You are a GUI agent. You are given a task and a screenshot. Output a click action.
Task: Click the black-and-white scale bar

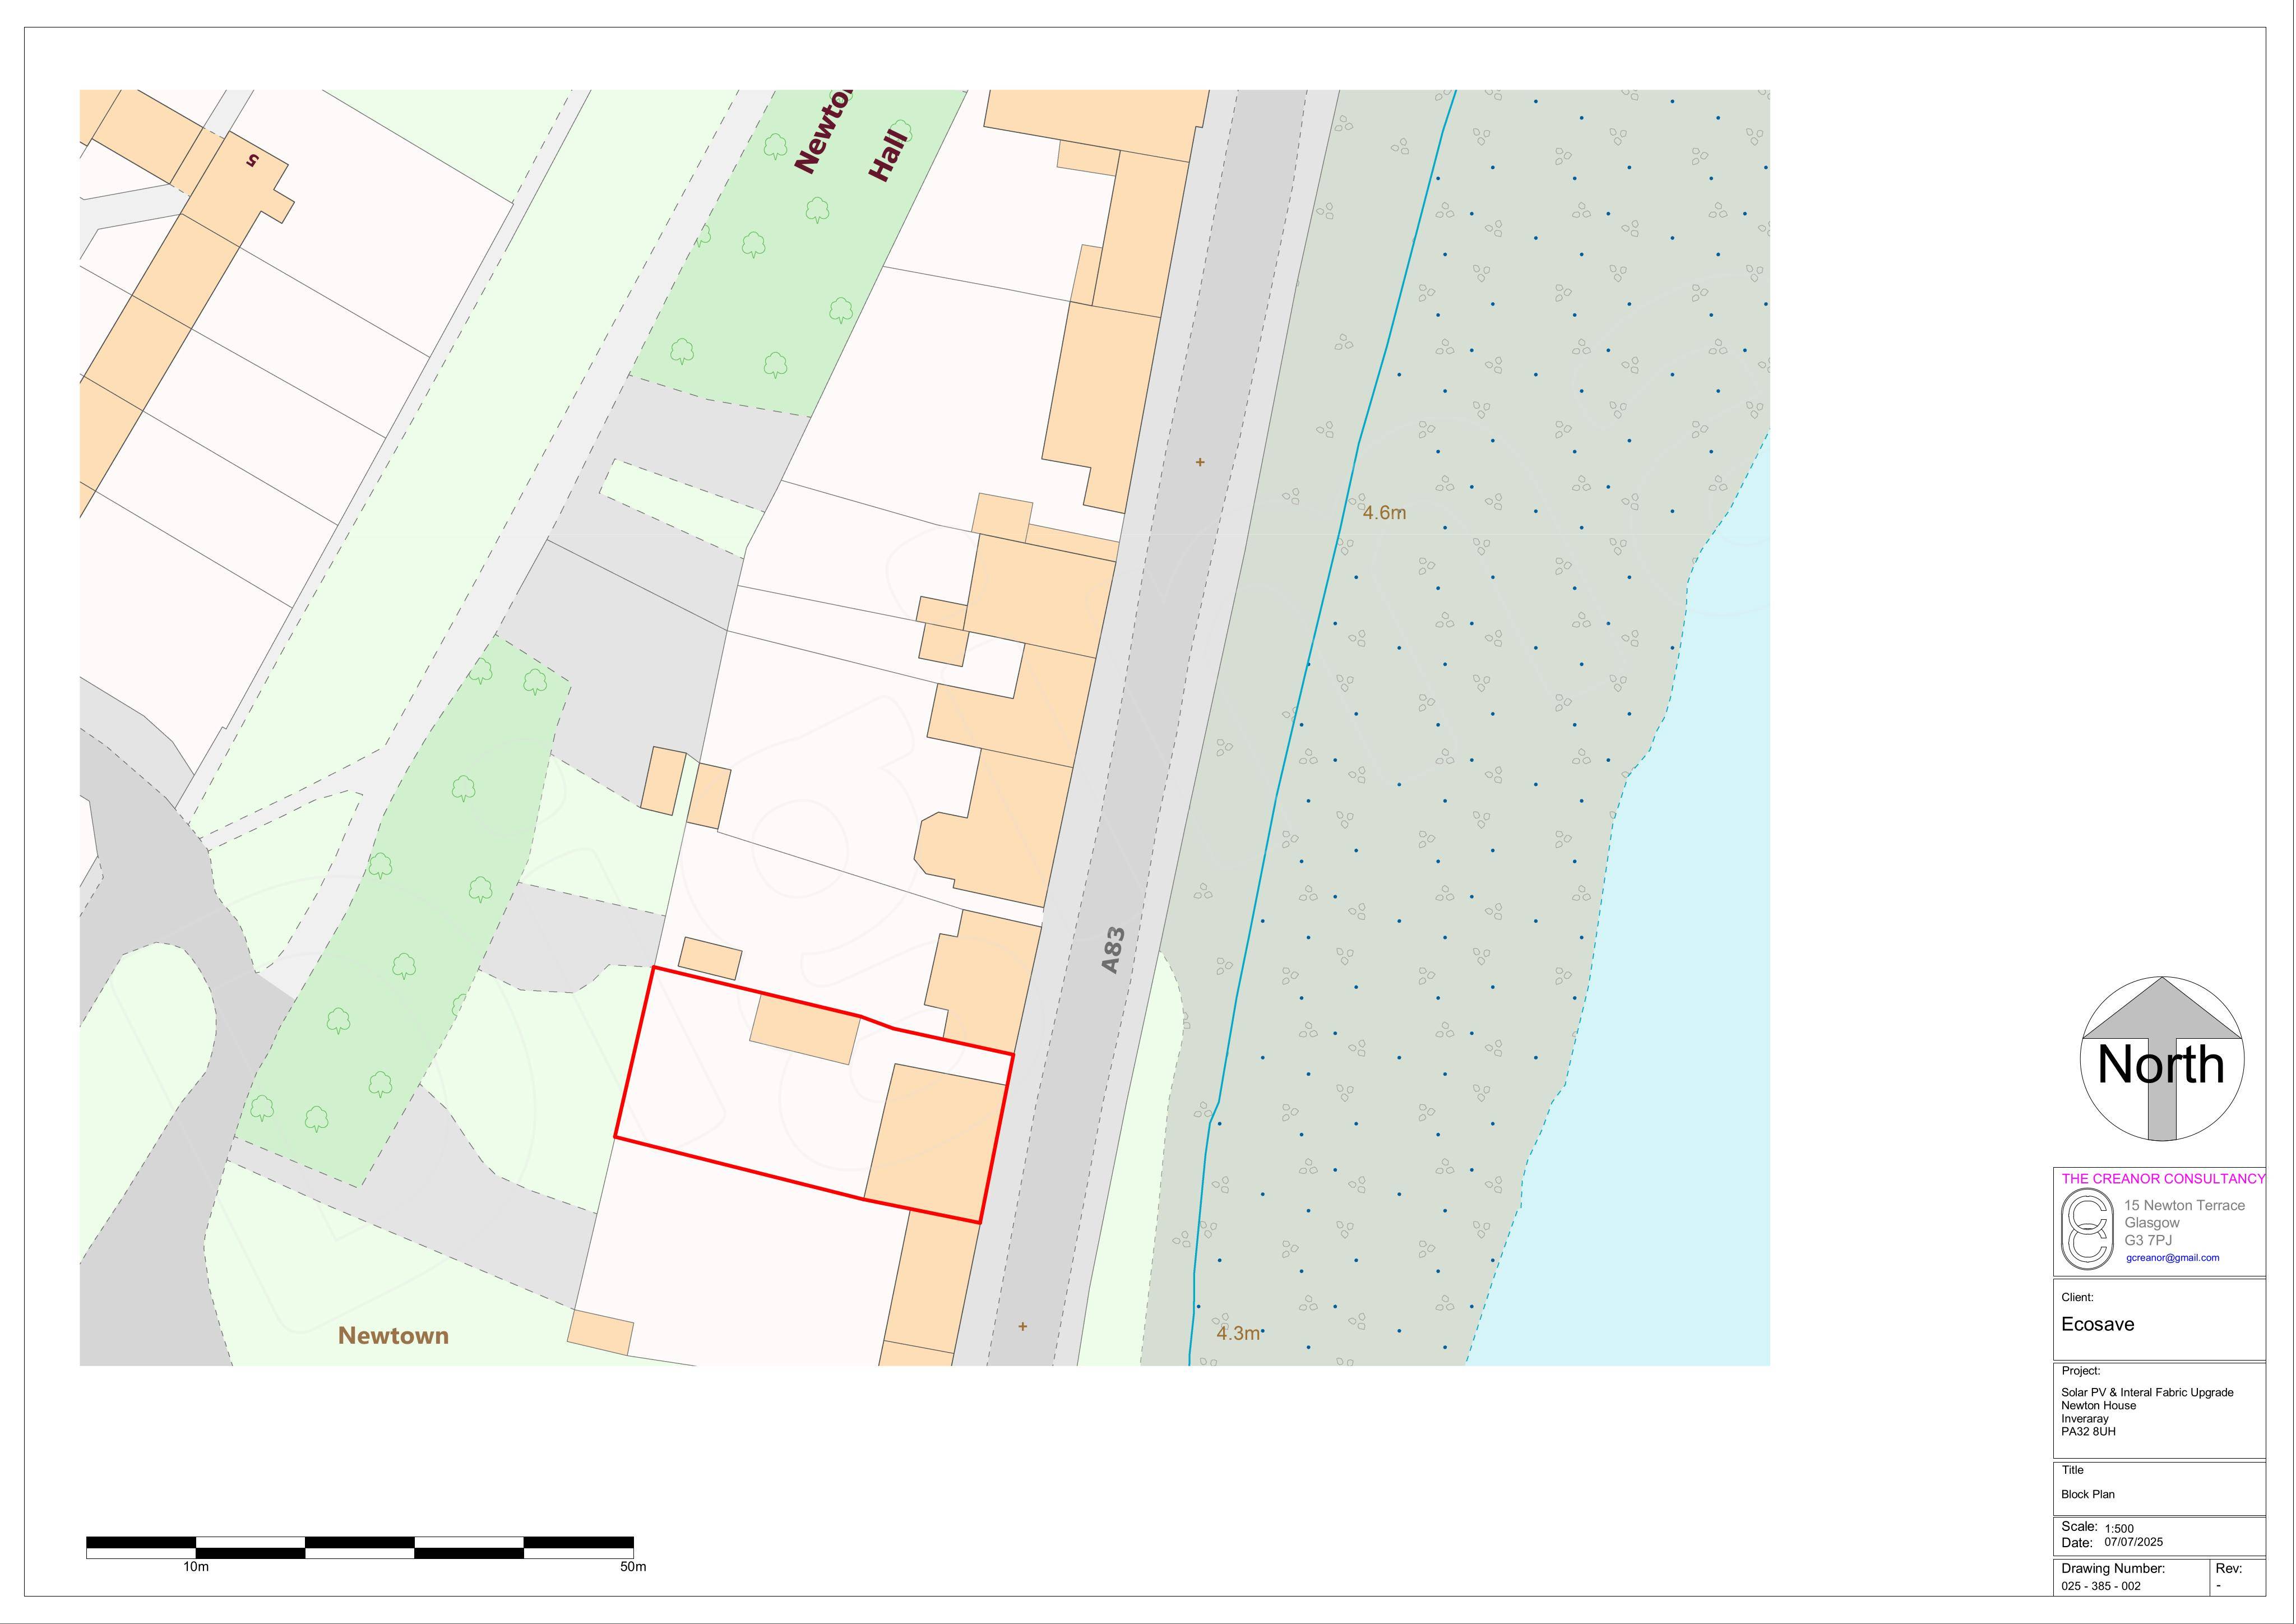360,1548
